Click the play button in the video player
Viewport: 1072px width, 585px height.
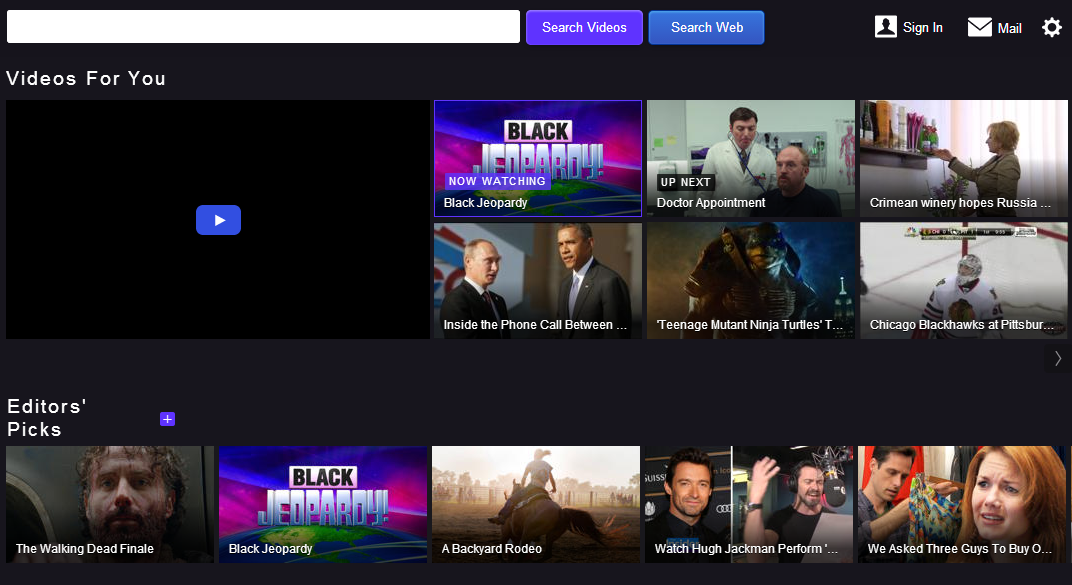(x=218, y=220)
